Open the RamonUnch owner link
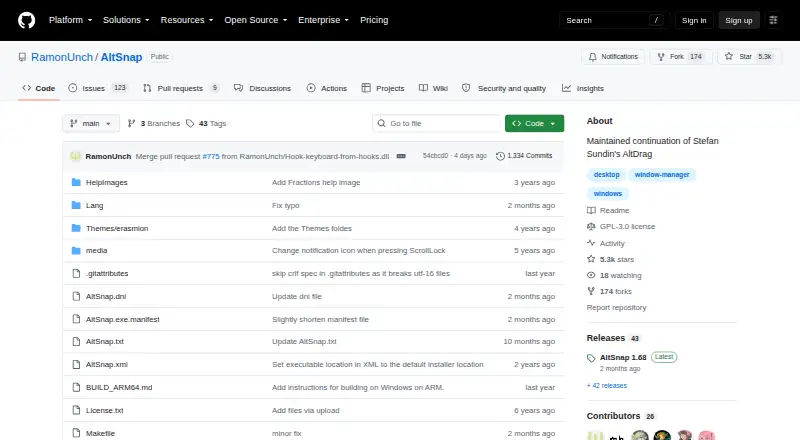 (x=62, y=57)
